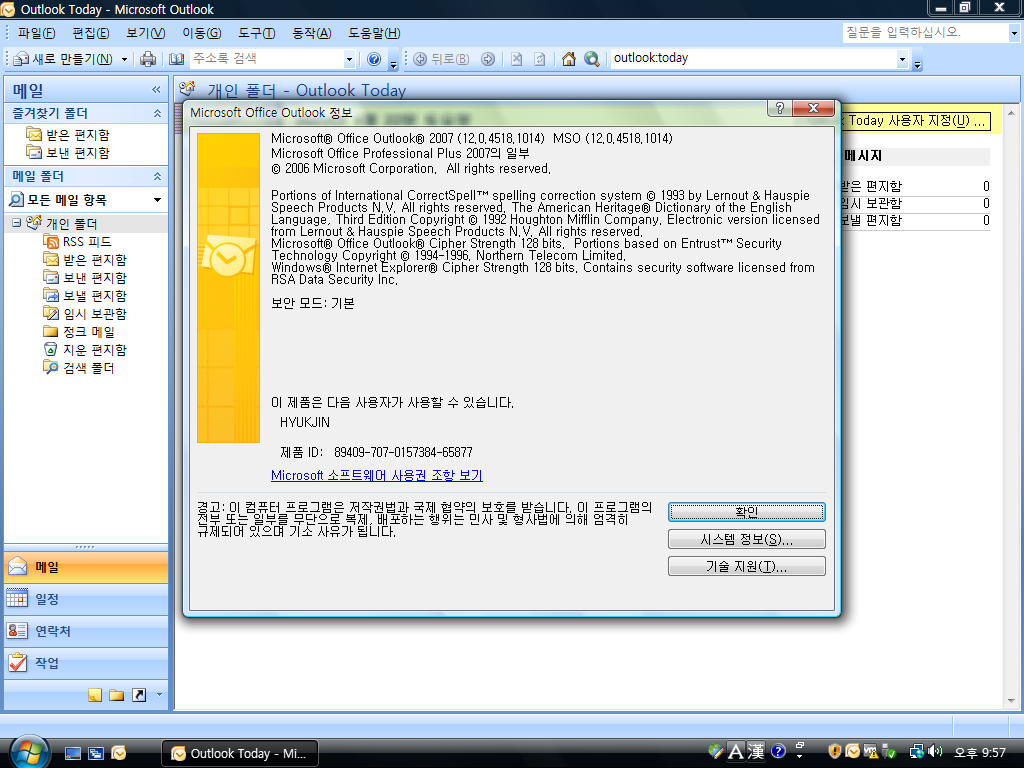Open outlook:today address dropdown arrow
The width and height of the screenshot is (1024, 768).
click(902, 59)
